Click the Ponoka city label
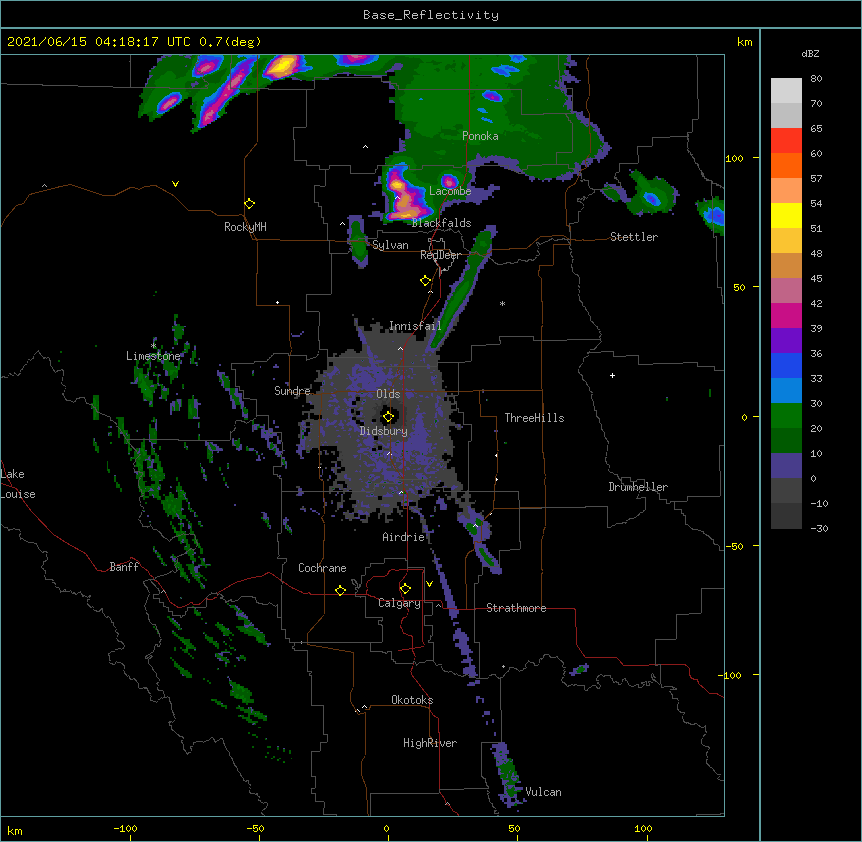The width and height of the screenshot is (862, 842). pyautogui.click(x=480, y=136)
